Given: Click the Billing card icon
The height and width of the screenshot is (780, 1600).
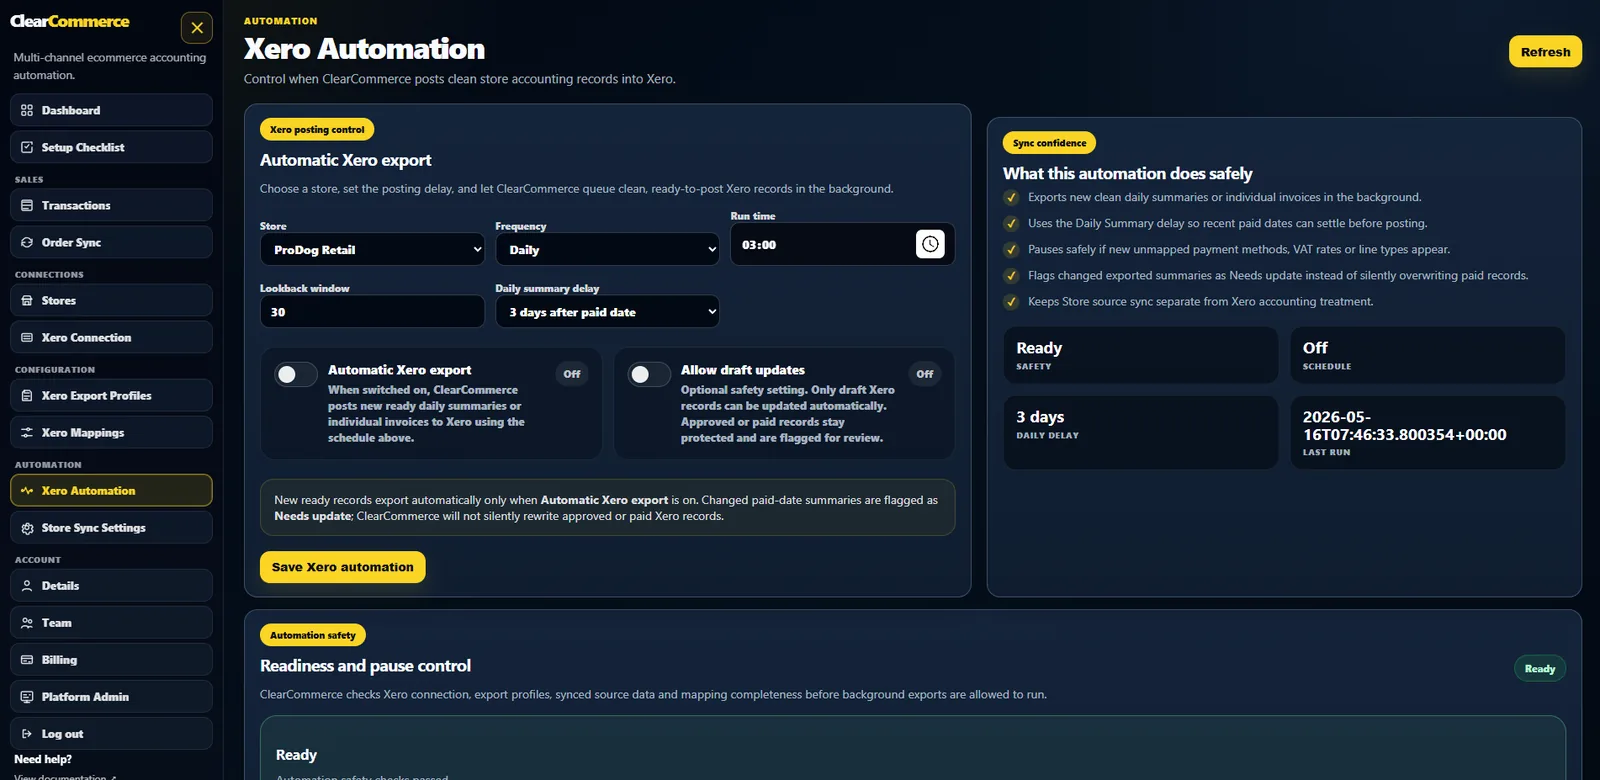Looking at the screenshot, I should (x=27, y=659).
